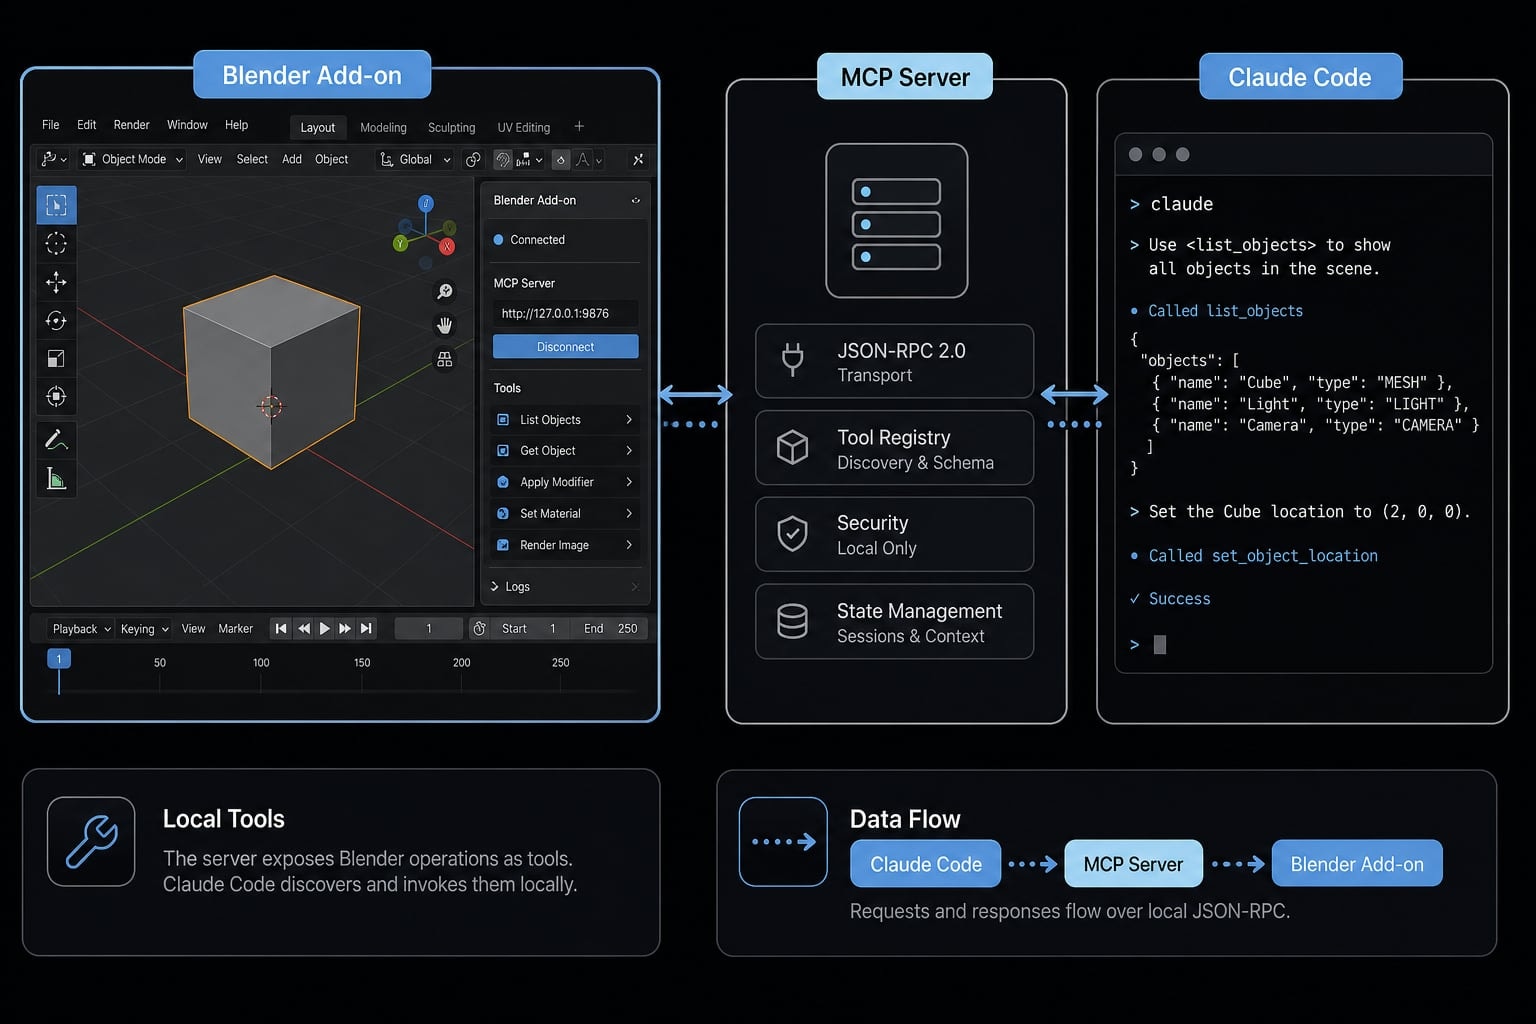Click the Disconnect button
1536x1024 pixels.
[x=566, y=347]
